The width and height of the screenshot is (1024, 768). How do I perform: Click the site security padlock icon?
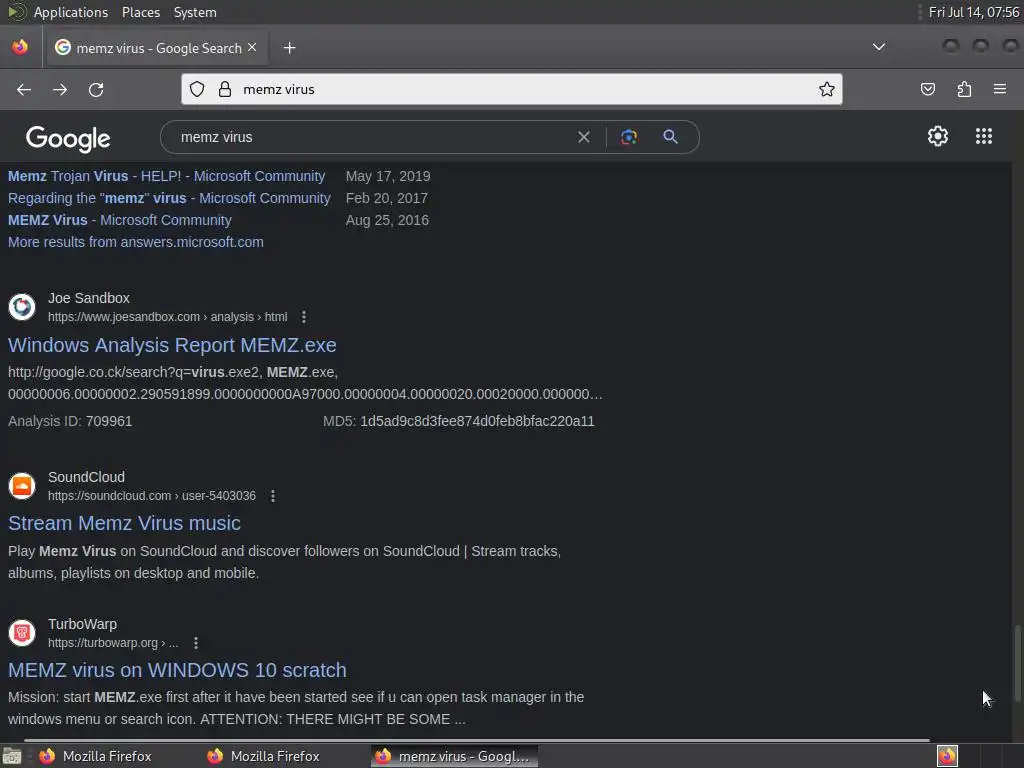point(225,89)
